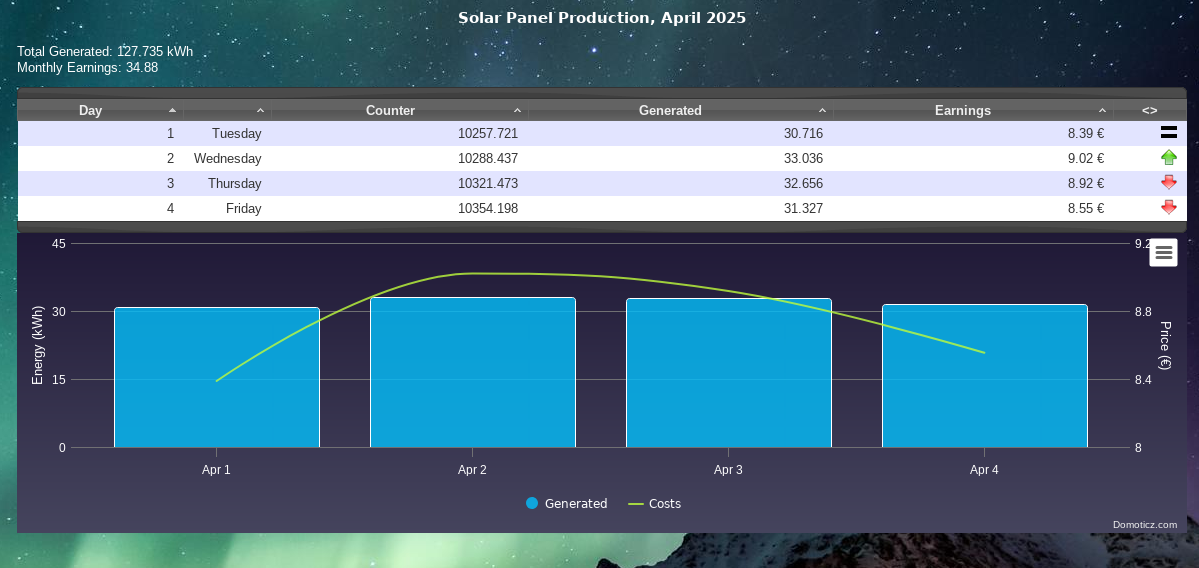Click counter value 10354.198
This screenshot has height=568, width=1199.
[x=488, y=208]
